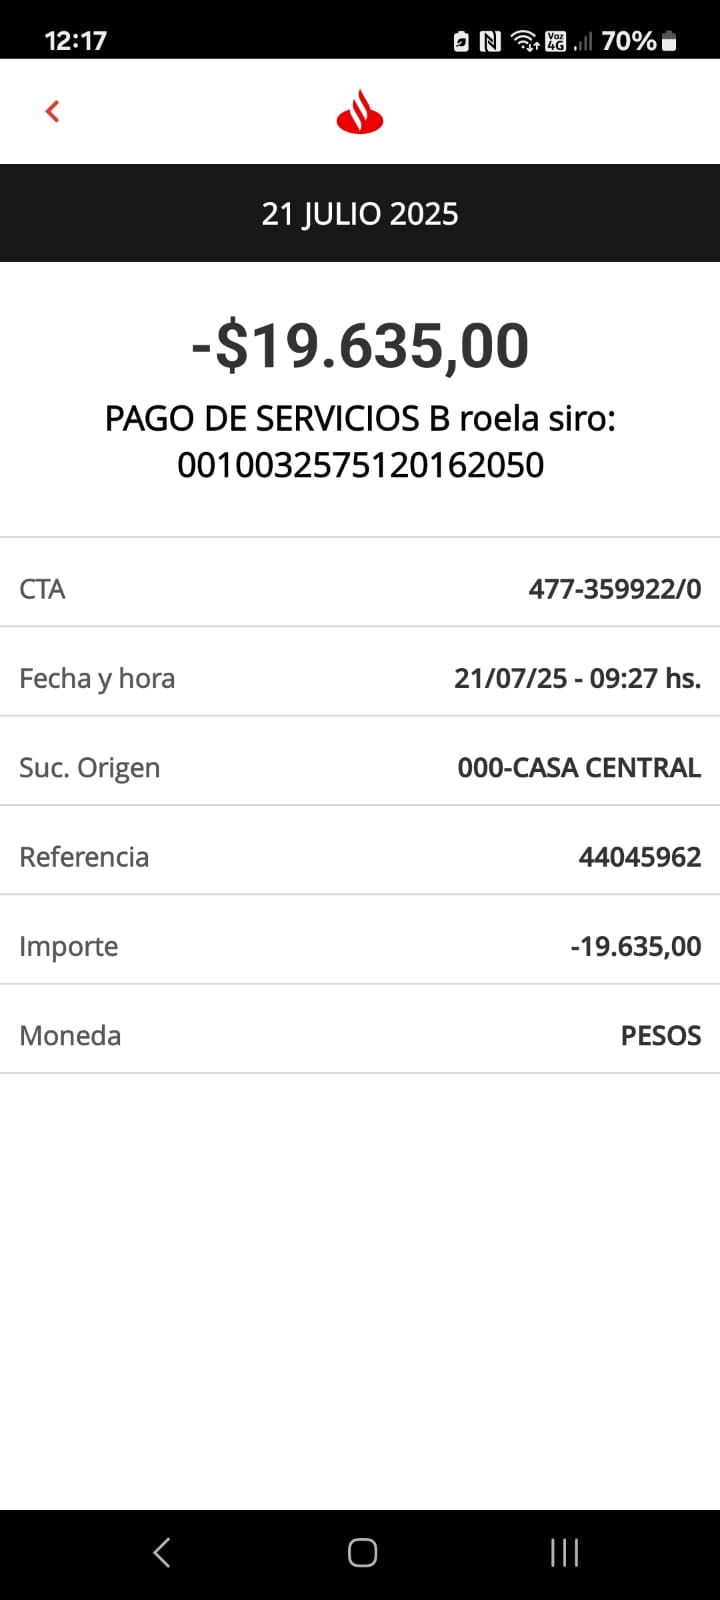Tap the -$19.635,00 transaction amount heading
Image resolution: width=720 pixels, height=1600 pixels.
click(360, 346)
